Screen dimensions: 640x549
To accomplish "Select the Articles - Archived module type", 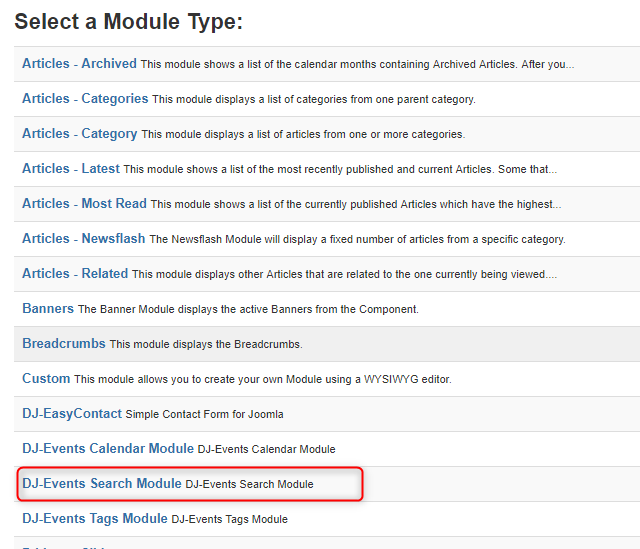I will click(x=79, y=64).
